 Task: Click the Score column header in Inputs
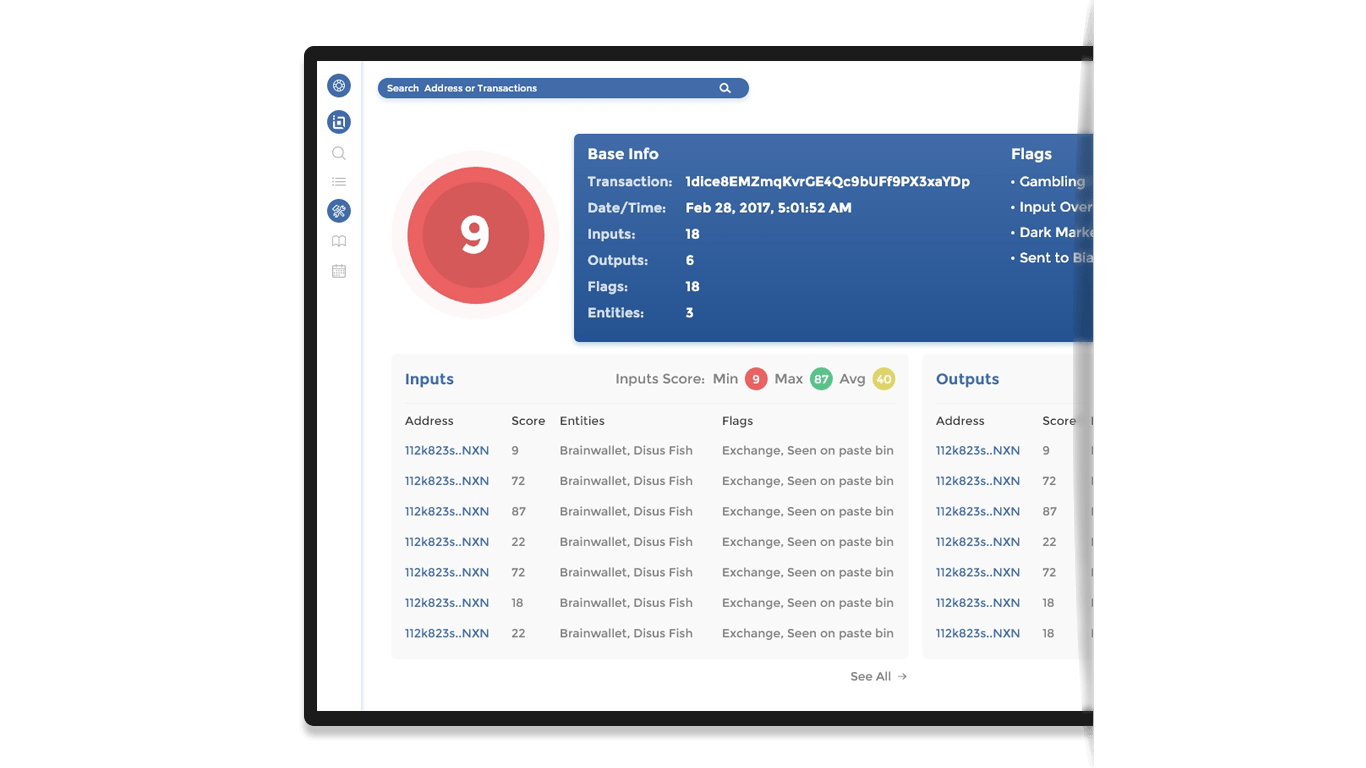pyautogui.click(x=528, y=421)
